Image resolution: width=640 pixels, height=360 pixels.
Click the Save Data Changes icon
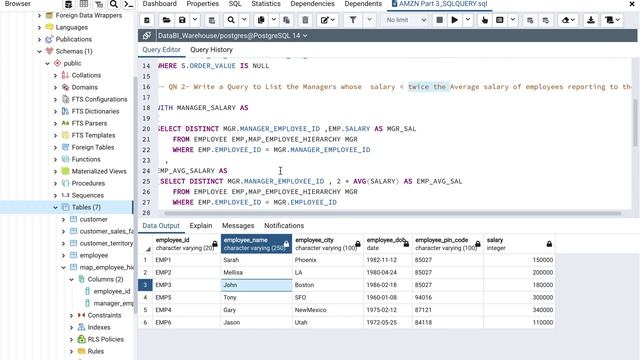[211, 20]
